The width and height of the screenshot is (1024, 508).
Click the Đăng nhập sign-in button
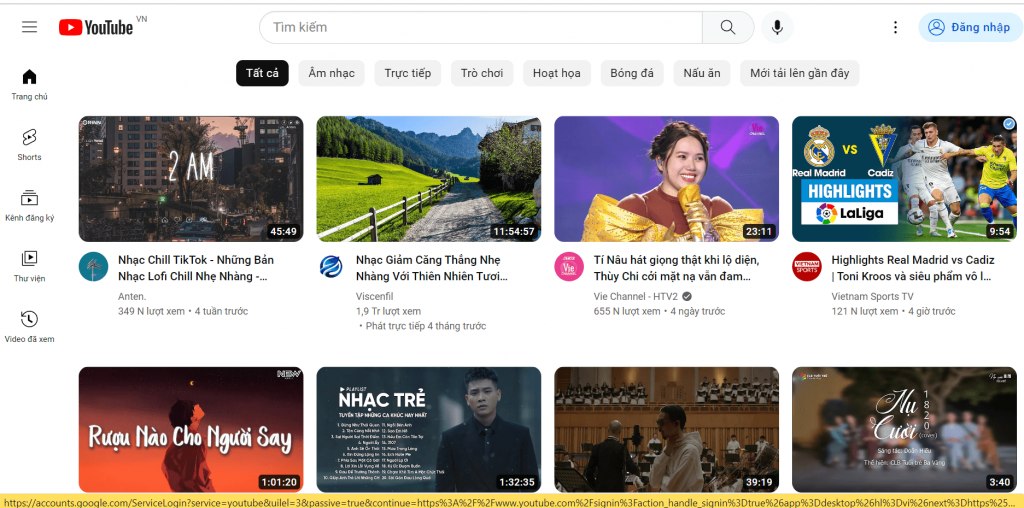pyautogui.click(x=969, y=27)
